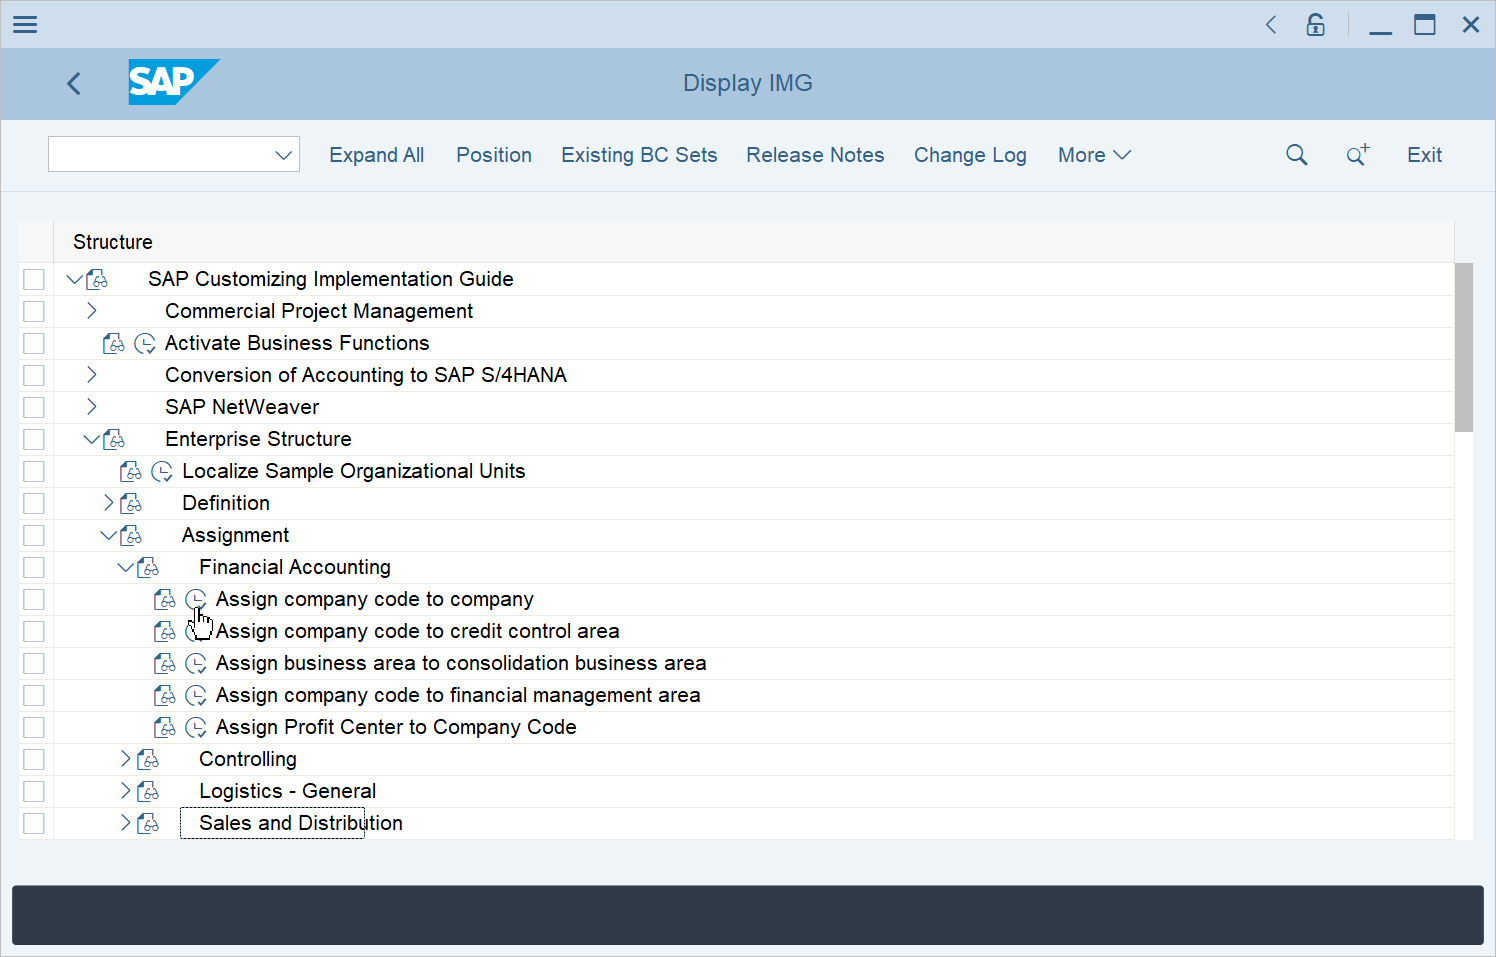1496x957 pixels.
Task: Open Change Log
Action: click(970, 155)
